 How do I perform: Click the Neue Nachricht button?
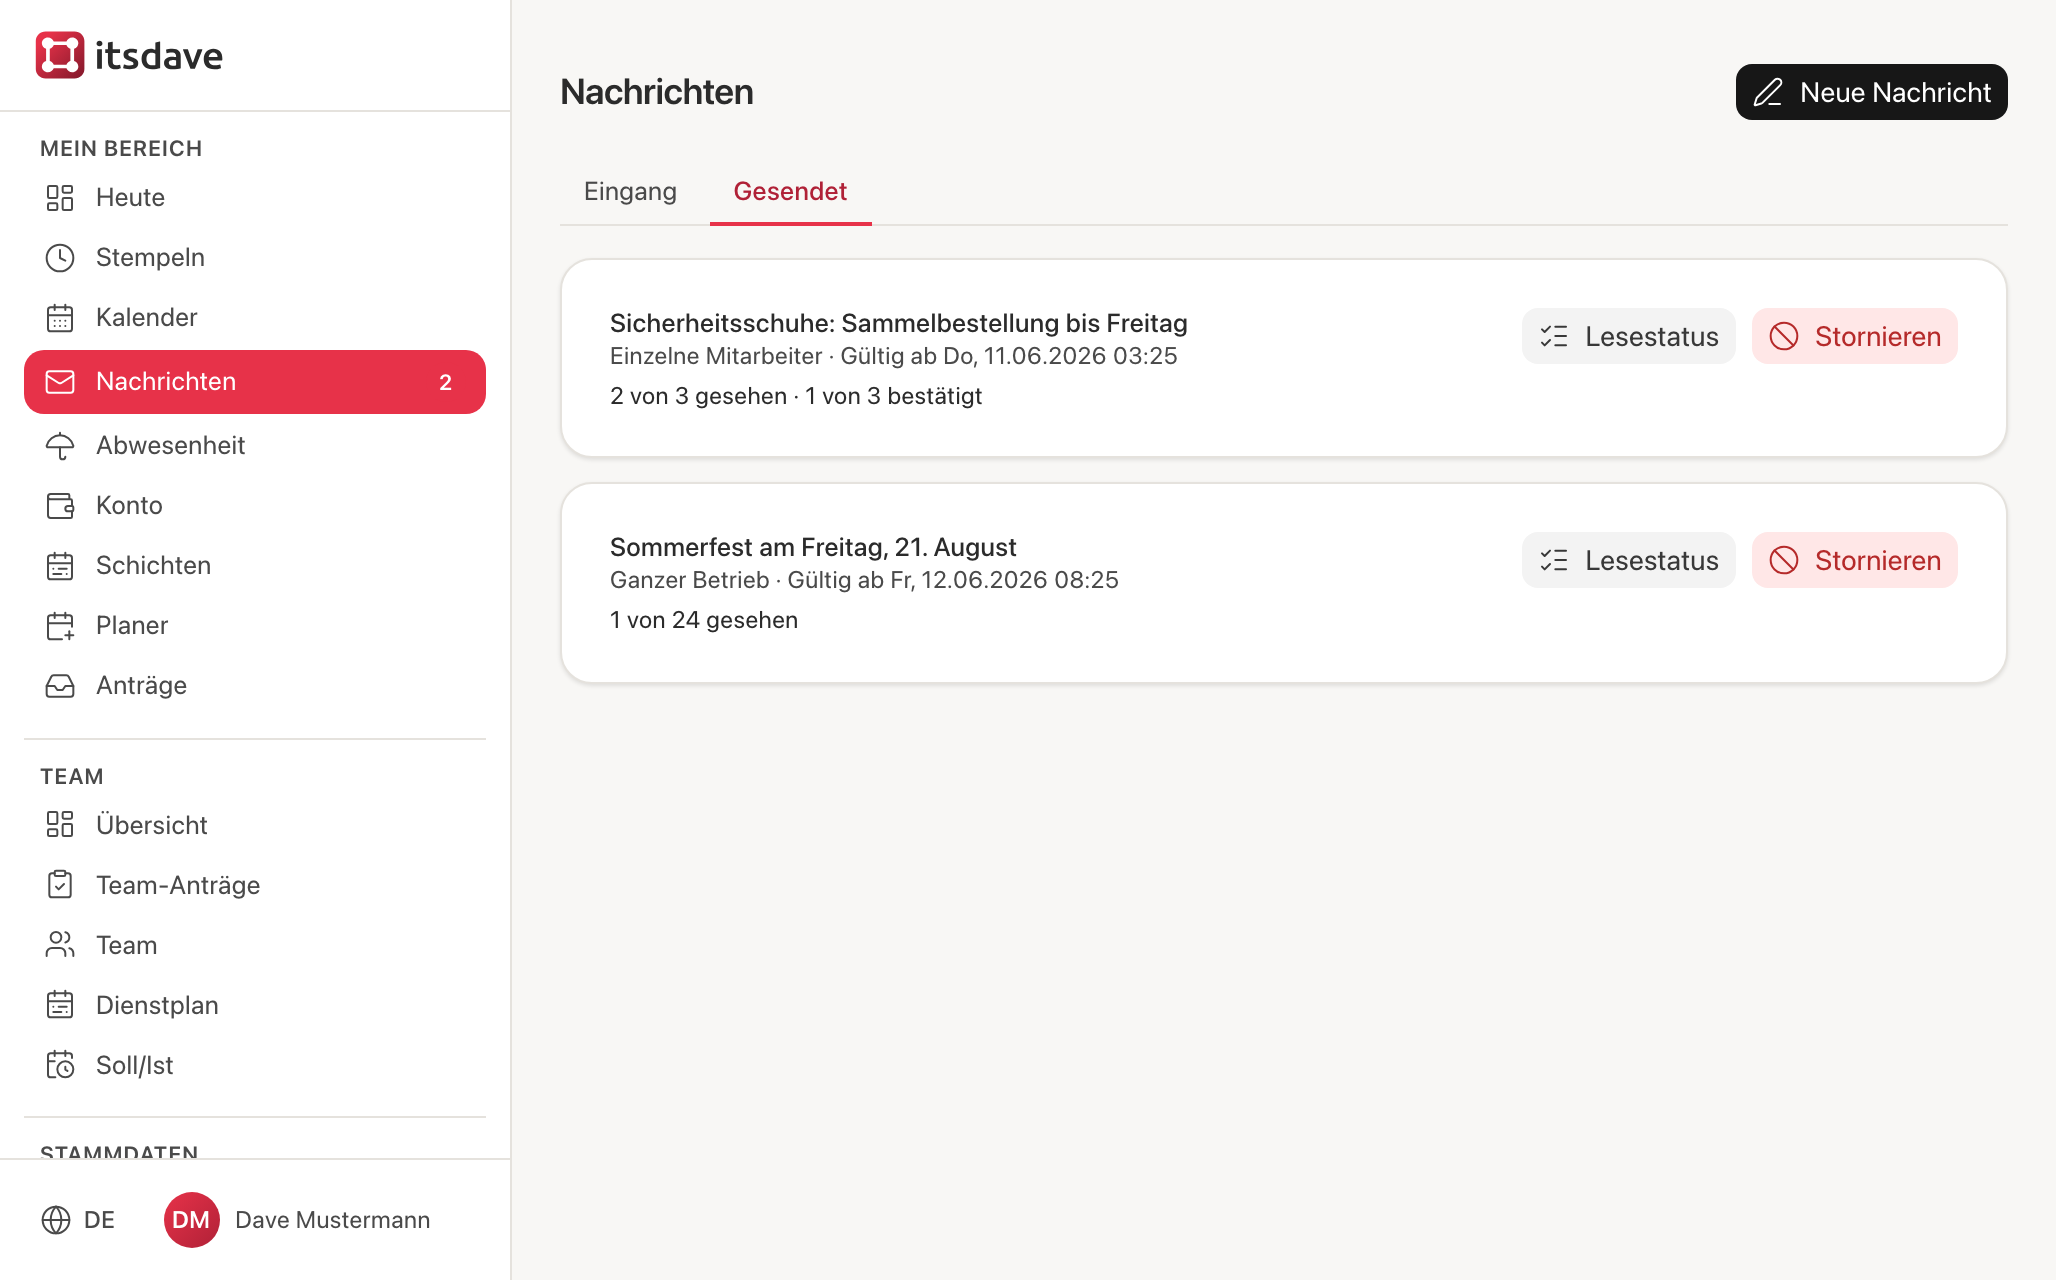[1871, 92]
